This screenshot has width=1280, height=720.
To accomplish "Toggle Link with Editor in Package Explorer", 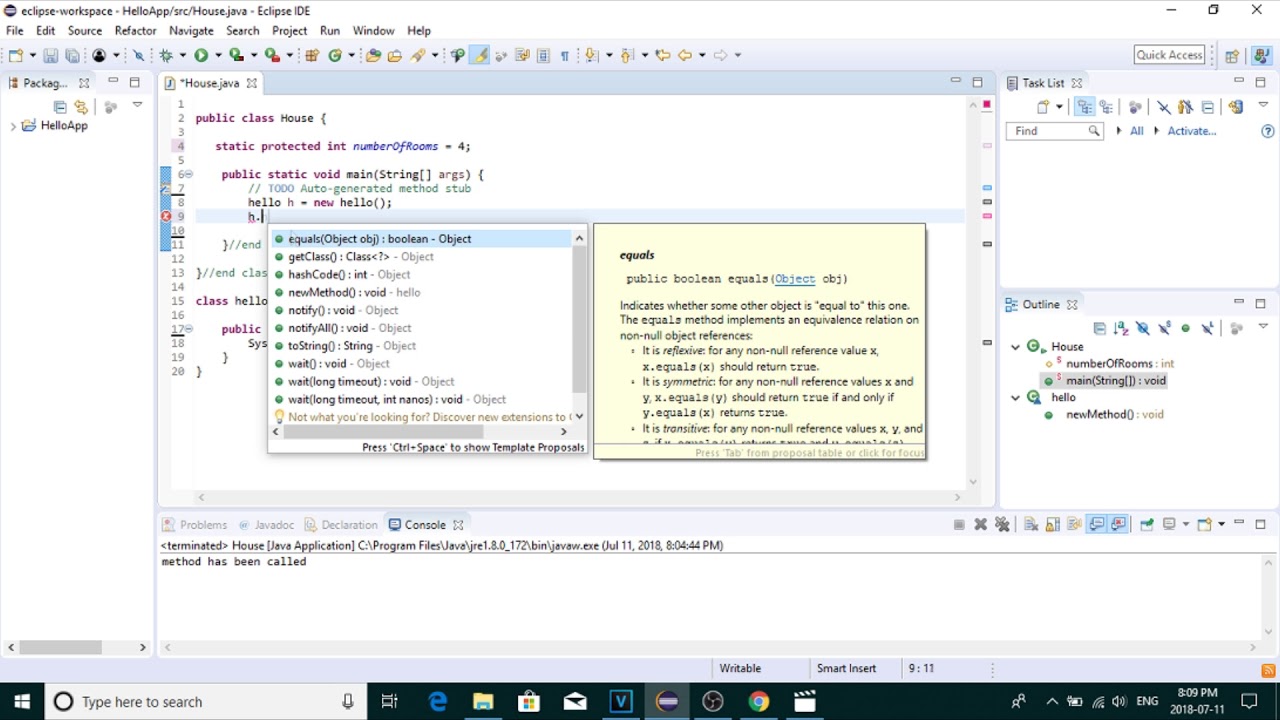I will coord(82,106).
